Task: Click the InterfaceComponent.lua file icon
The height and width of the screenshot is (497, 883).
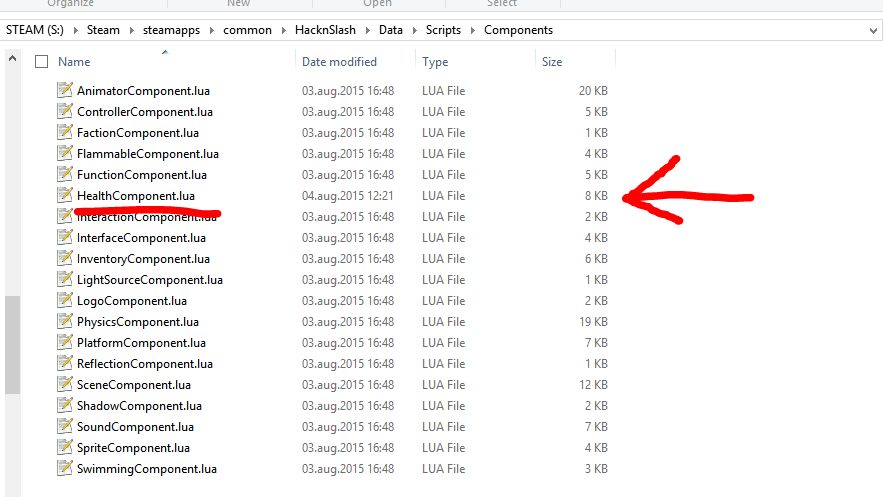Action: [x=65, y=237]
